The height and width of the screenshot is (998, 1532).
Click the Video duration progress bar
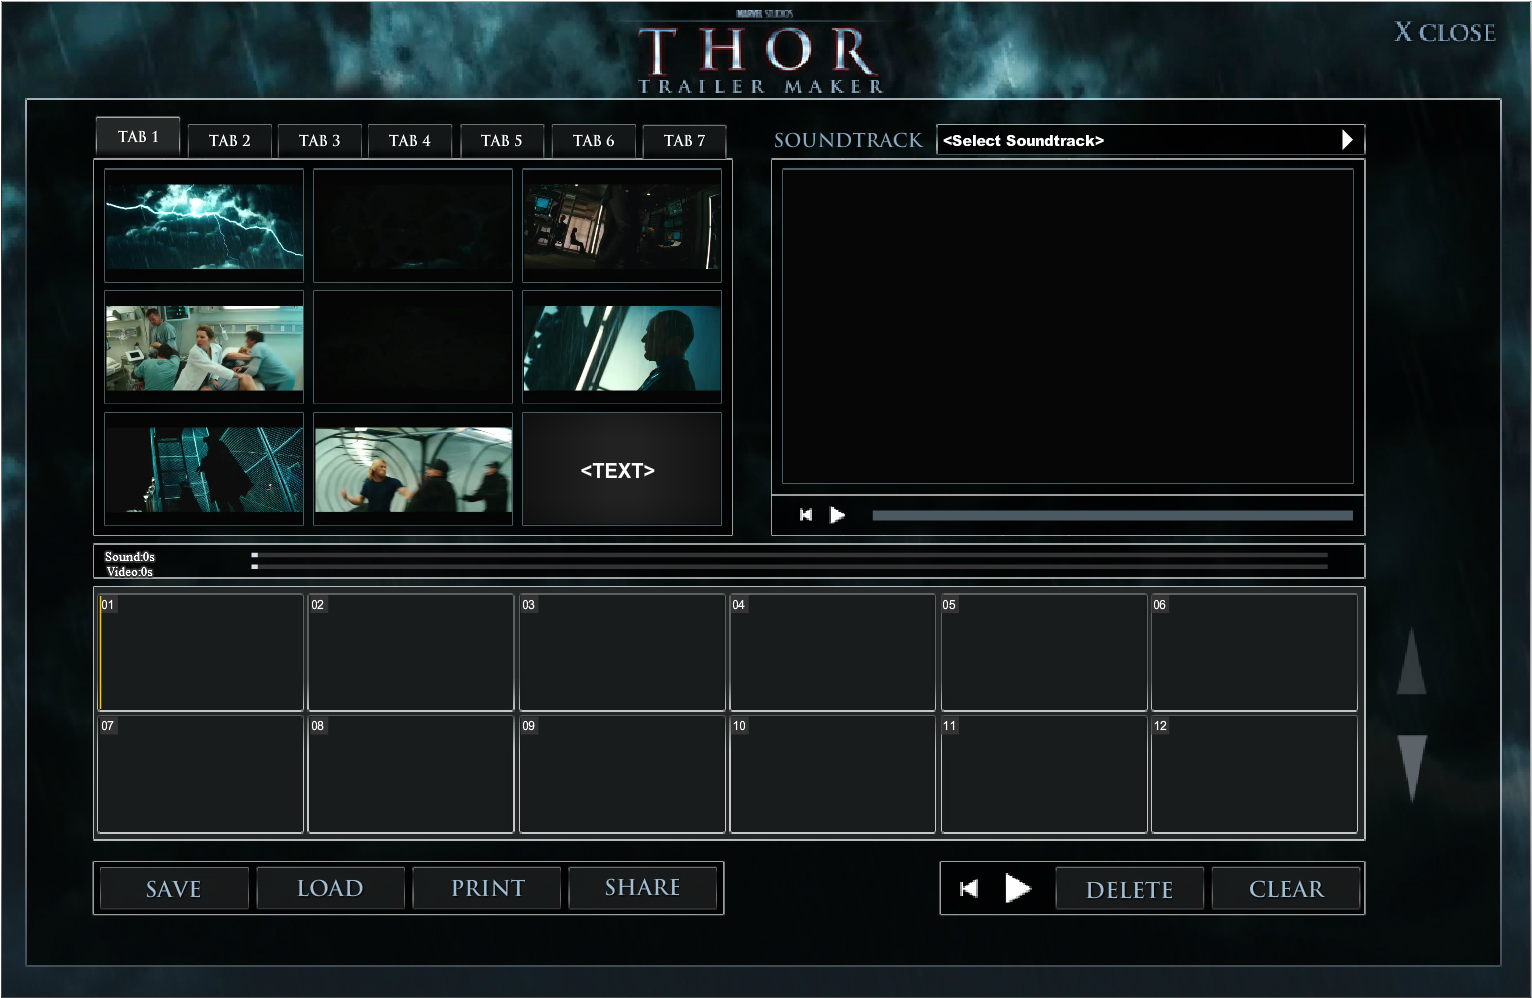(x=790, y=567)
